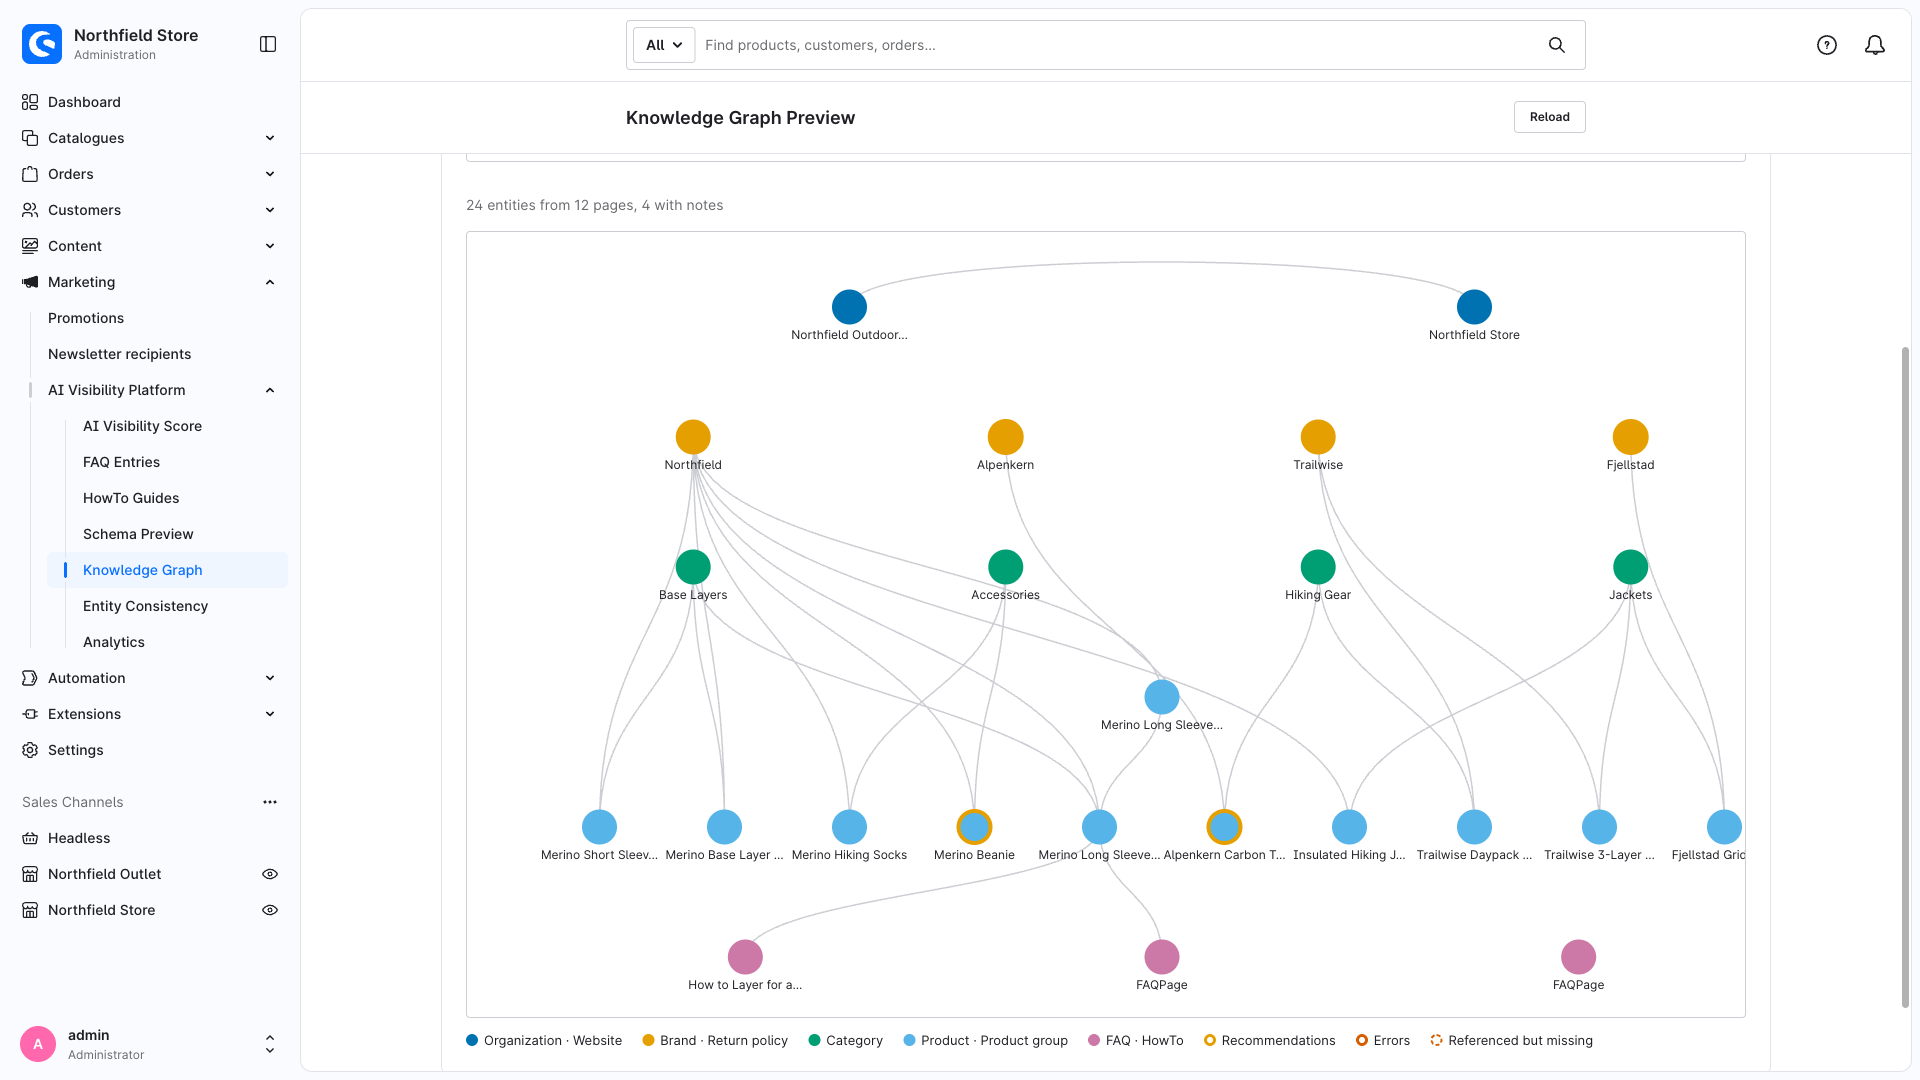Image resolution: width=1920 pixels, height=1080 pixels.
Task: Click the Errors legend swatch
Action: pyautogui.click(x=1362, y=1040)
